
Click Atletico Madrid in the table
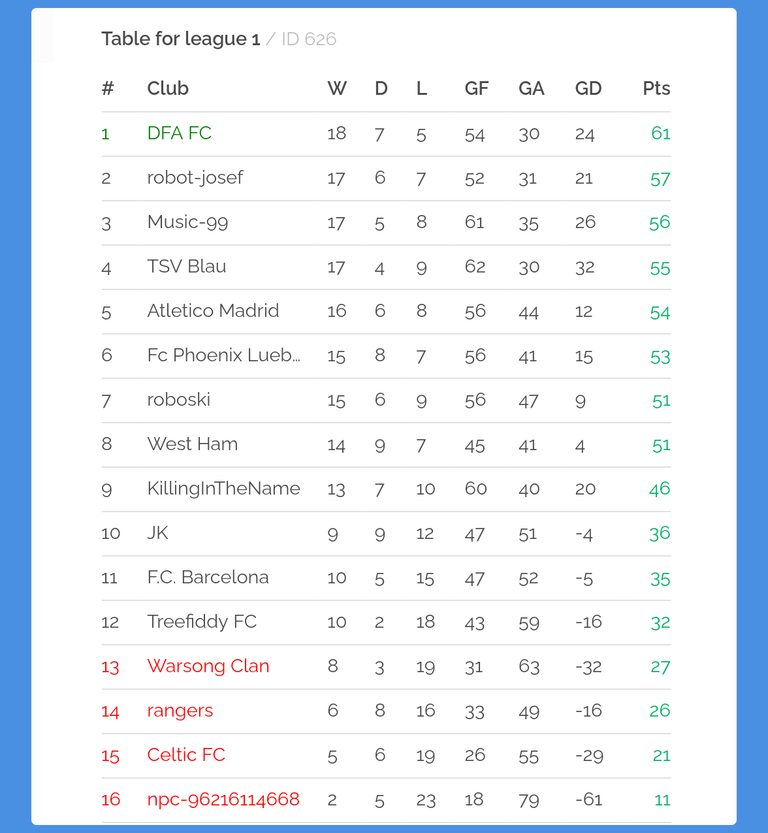pos(213,311)
